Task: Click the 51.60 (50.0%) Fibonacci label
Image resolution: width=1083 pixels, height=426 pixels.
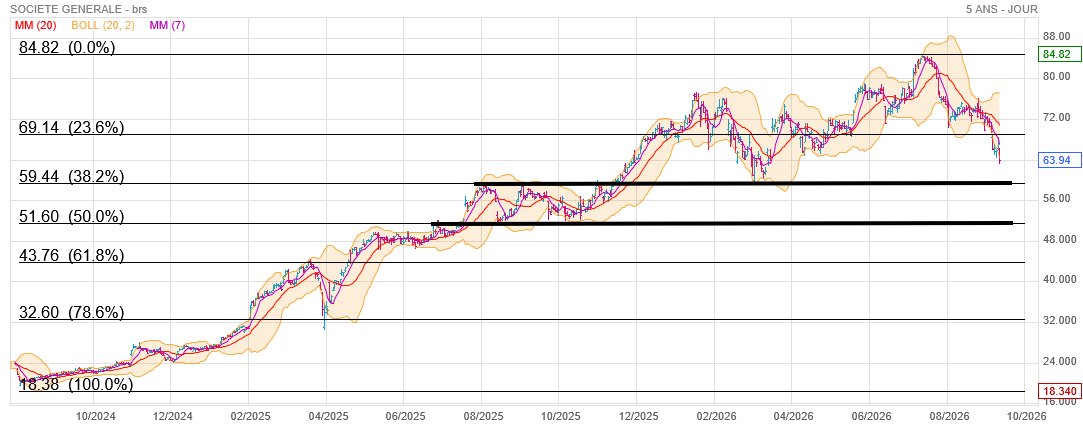Action: pyautogui.click(x=71, y=217)
